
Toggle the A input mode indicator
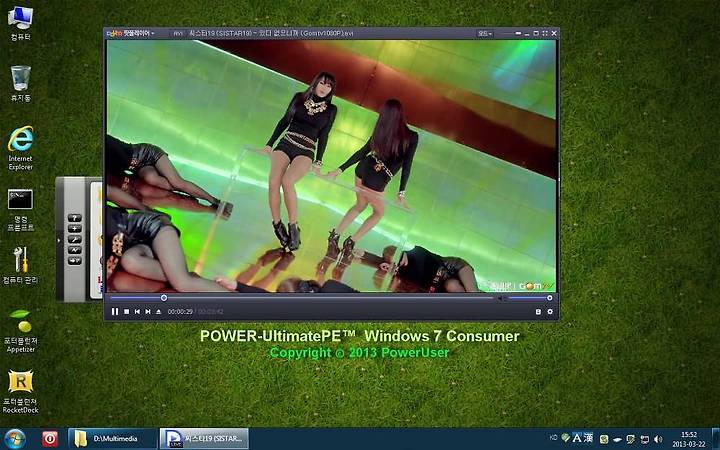tap(577, 438)
